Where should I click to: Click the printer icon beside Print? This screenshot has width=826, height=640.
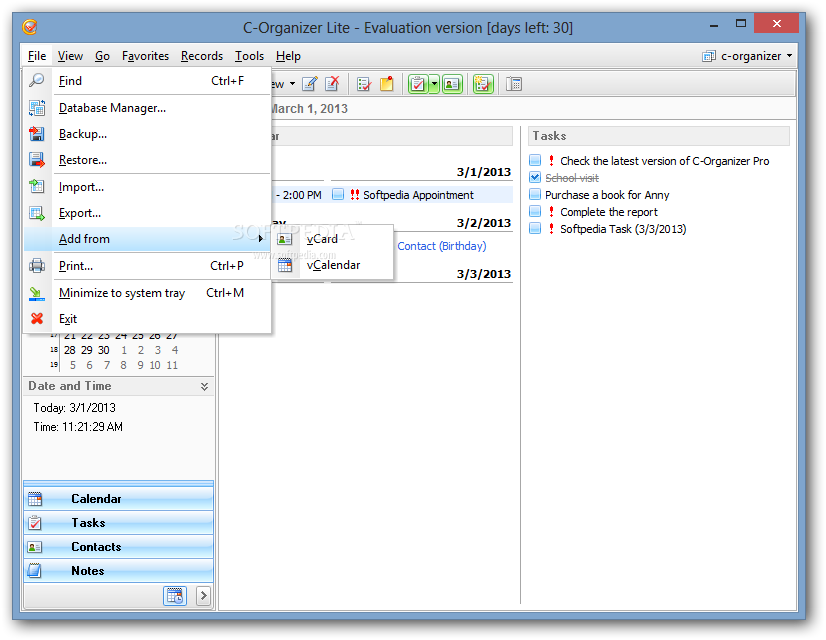click(36, 265)
